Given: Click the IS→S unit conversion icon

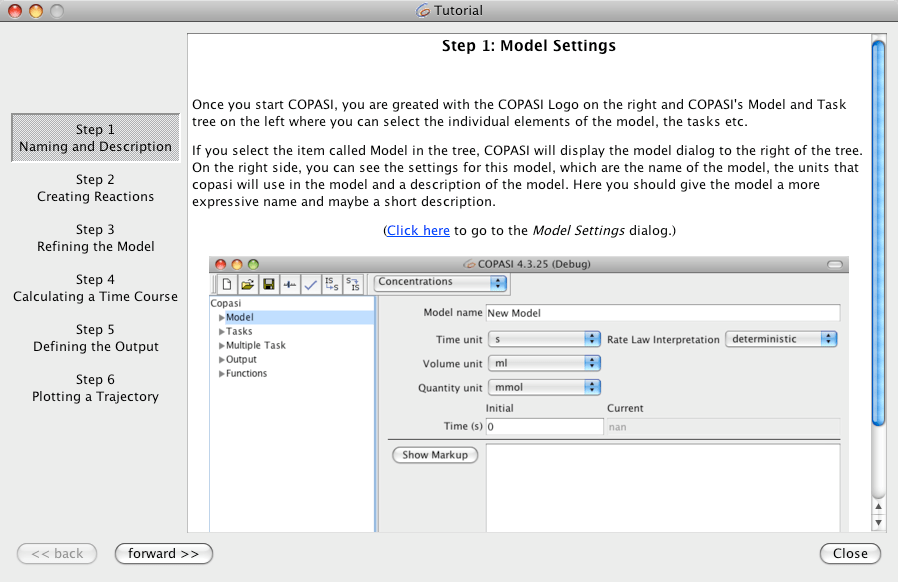Looking at the screenshot, I should (x=330, y=283).
